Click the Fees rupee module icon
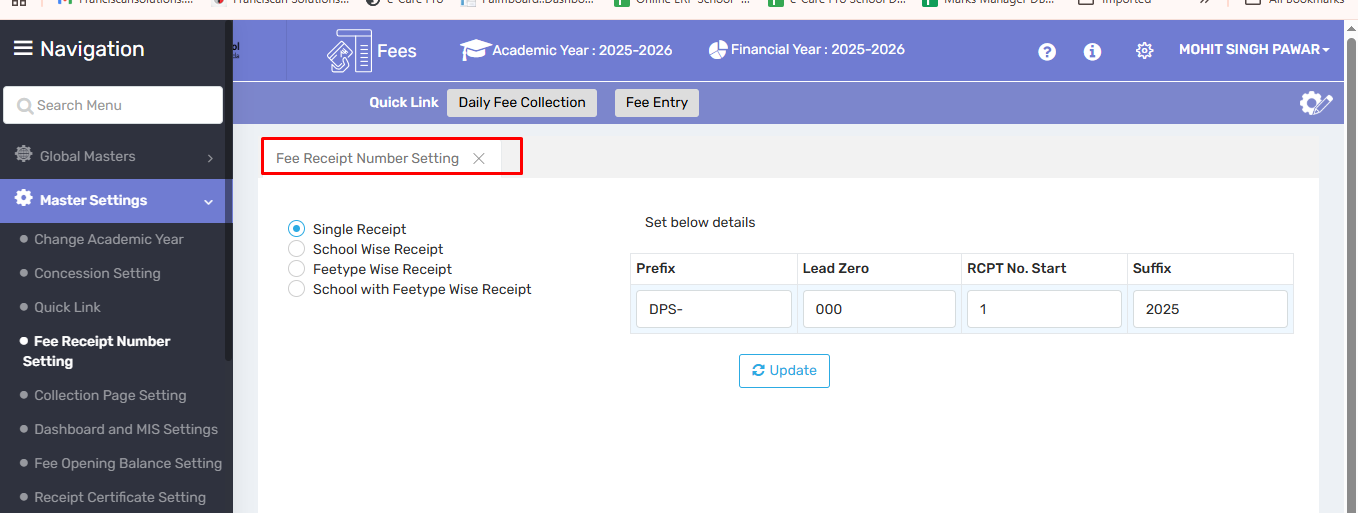Screen dimensions: 1358x513 [x=349, y=50]
